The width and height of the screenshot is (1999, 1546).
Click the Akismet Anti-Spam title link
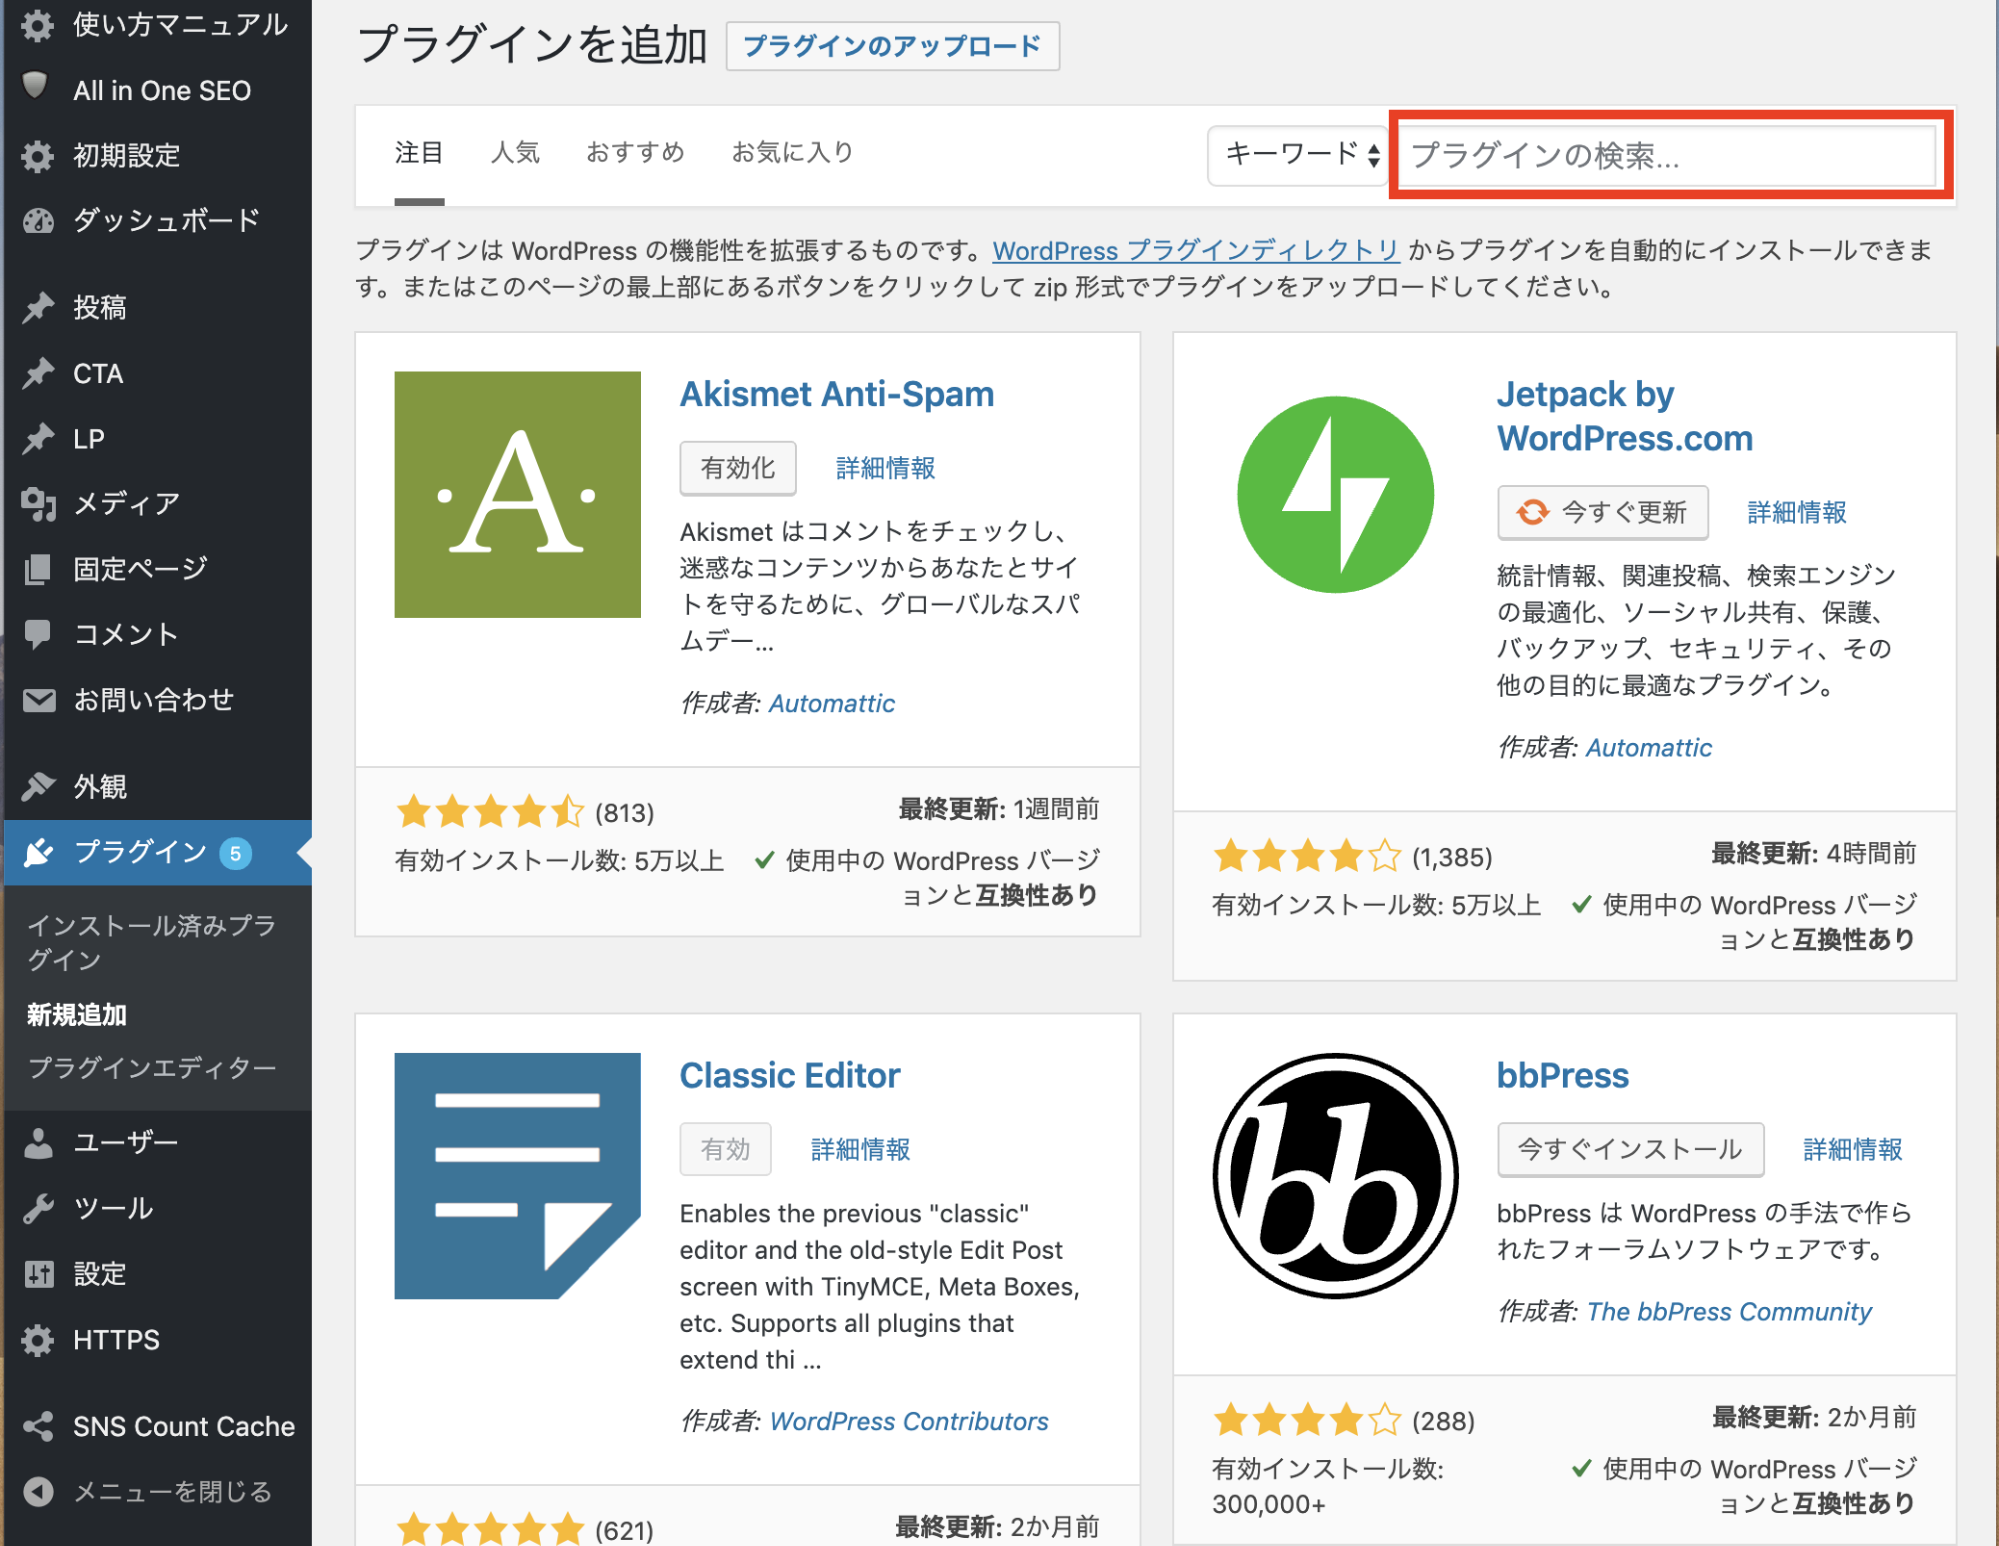click(836, 394)
